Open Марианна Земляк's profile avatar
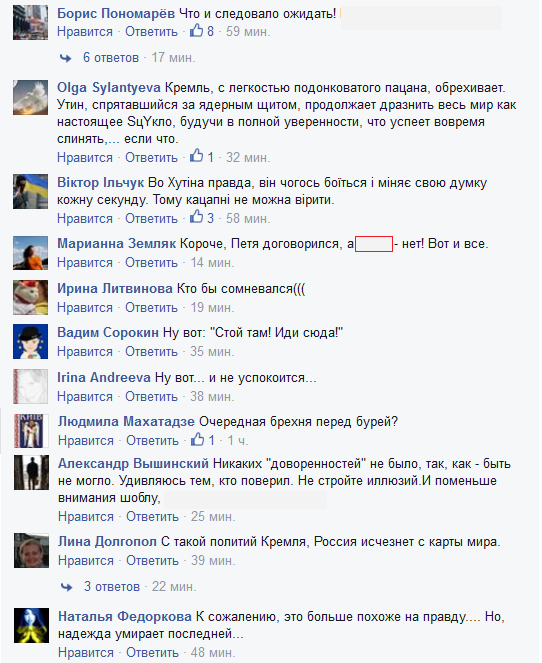The image size is (542, 663). pos(30,253)
